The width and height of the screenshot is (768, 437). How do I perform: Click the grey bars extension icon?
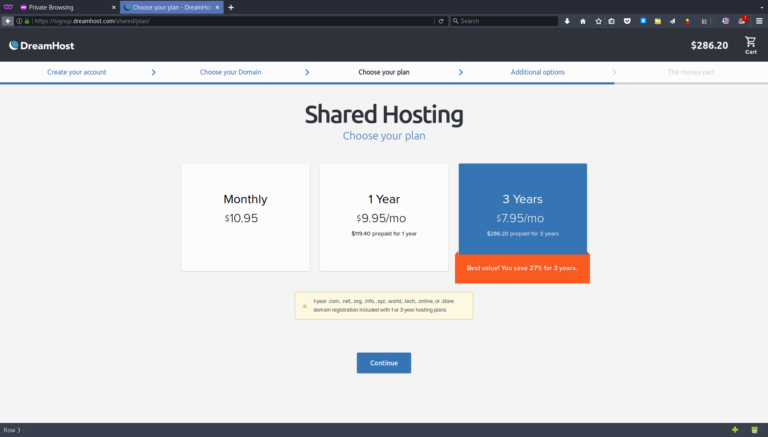click(704, 21)
